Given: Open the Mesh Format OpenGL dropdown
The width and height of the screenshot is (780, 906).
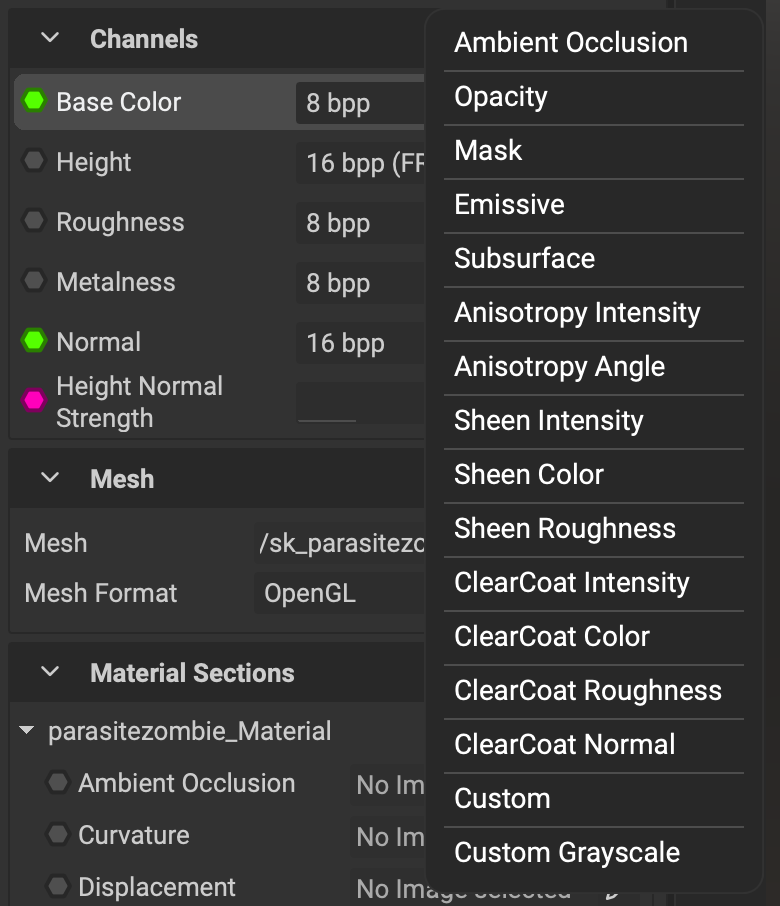Looking at the screenshot, I should pos(340,593).
